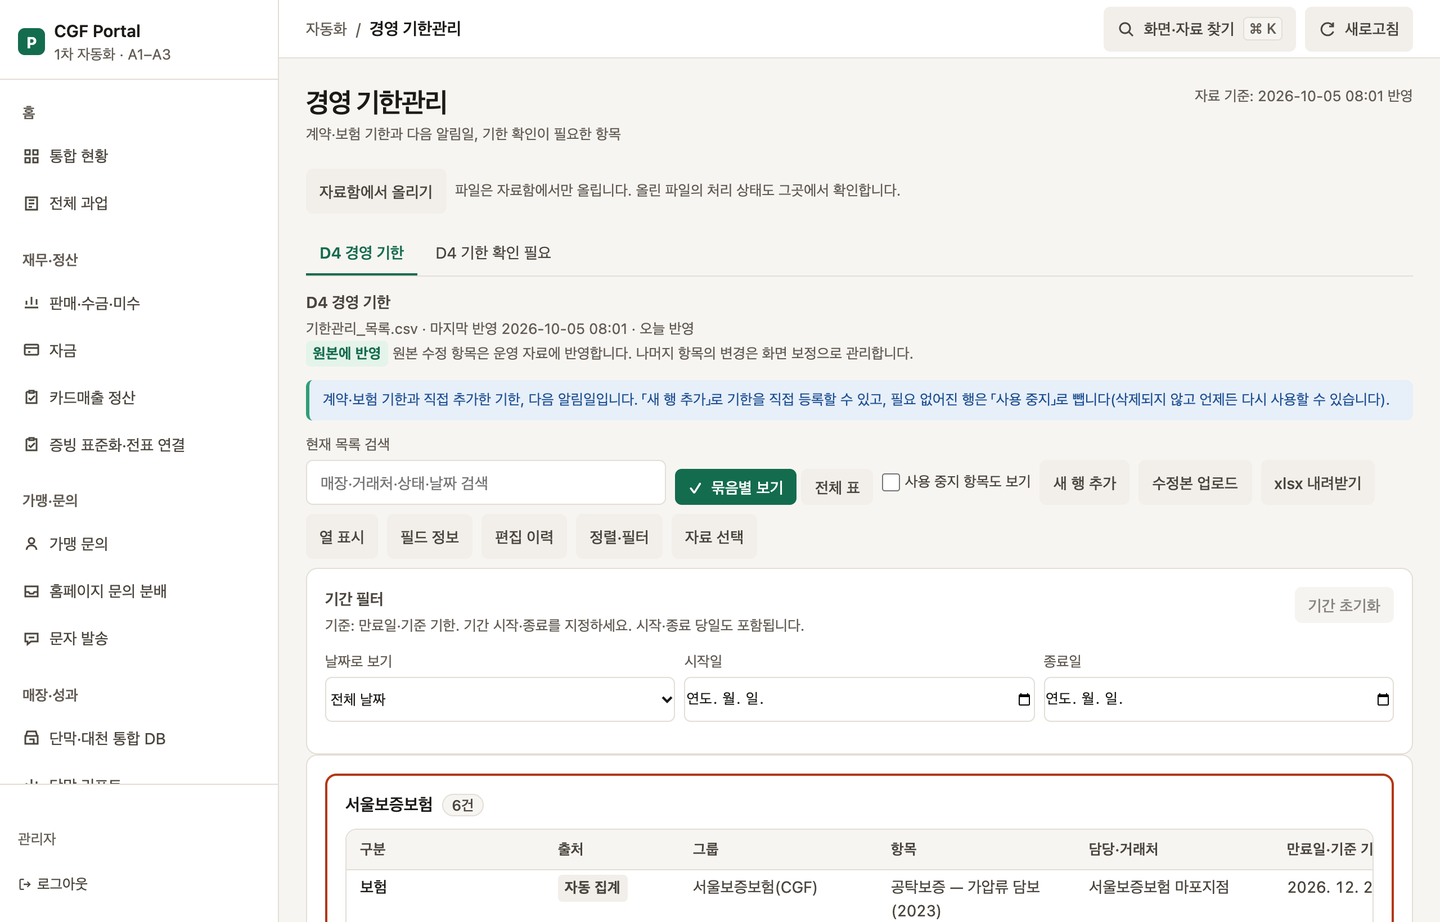The image size is (1440, 922).
Task: Click the 로그아웃 exit icon
Action: [25, 884]
